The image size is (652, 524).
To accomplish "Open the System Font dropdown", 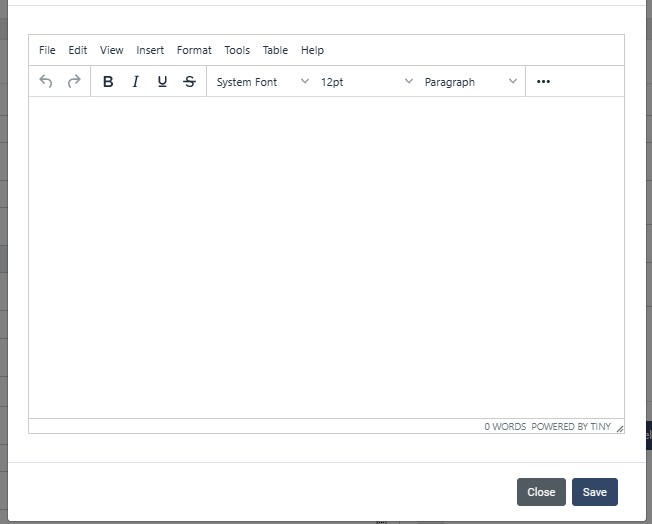I will (x=262, y=82).
